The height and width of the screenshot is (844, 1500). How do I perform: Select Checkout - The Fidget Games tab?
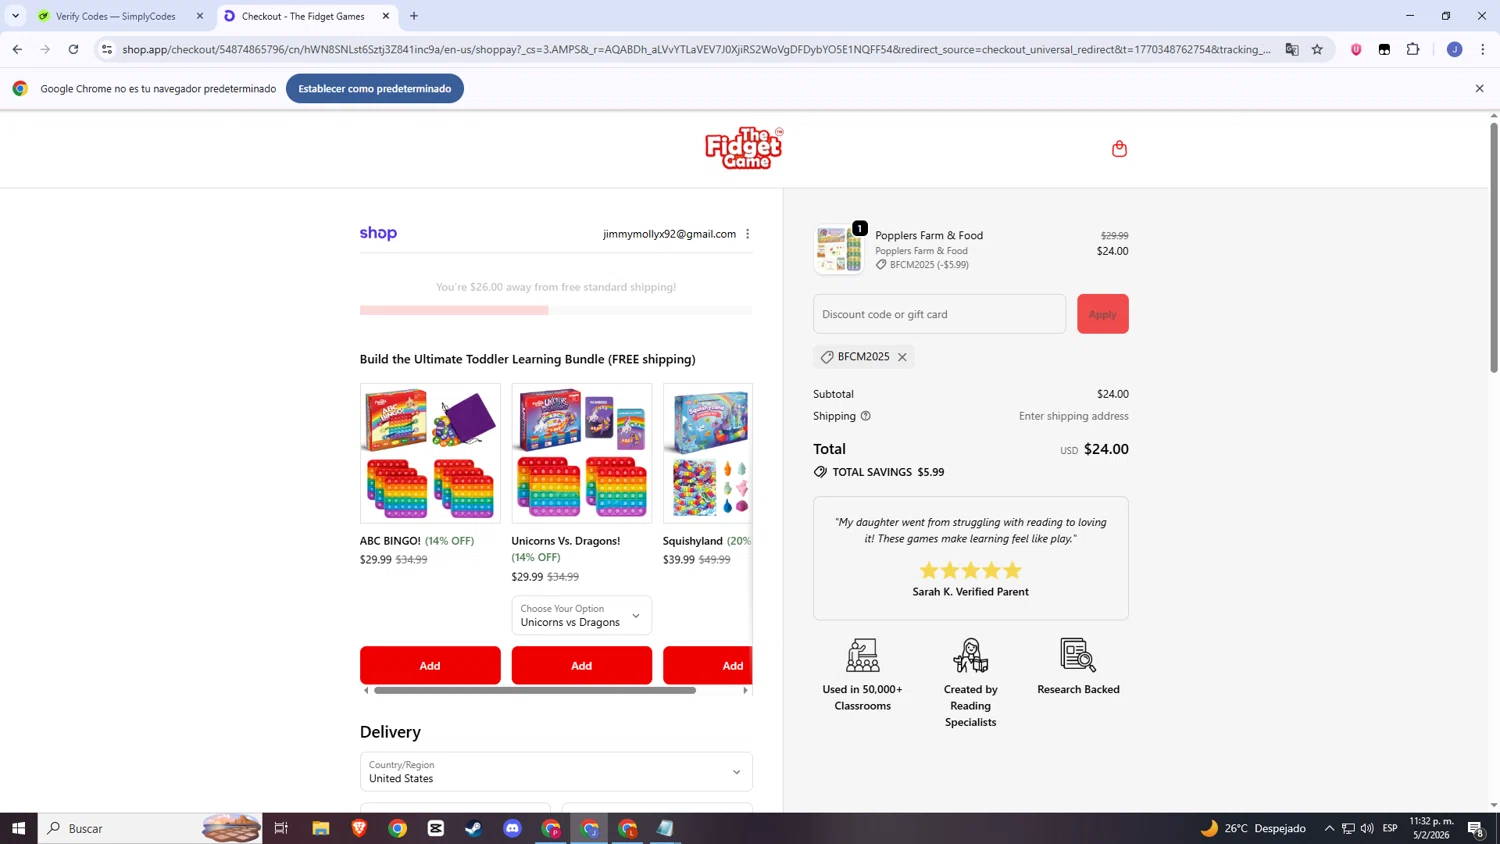(303, 16)
